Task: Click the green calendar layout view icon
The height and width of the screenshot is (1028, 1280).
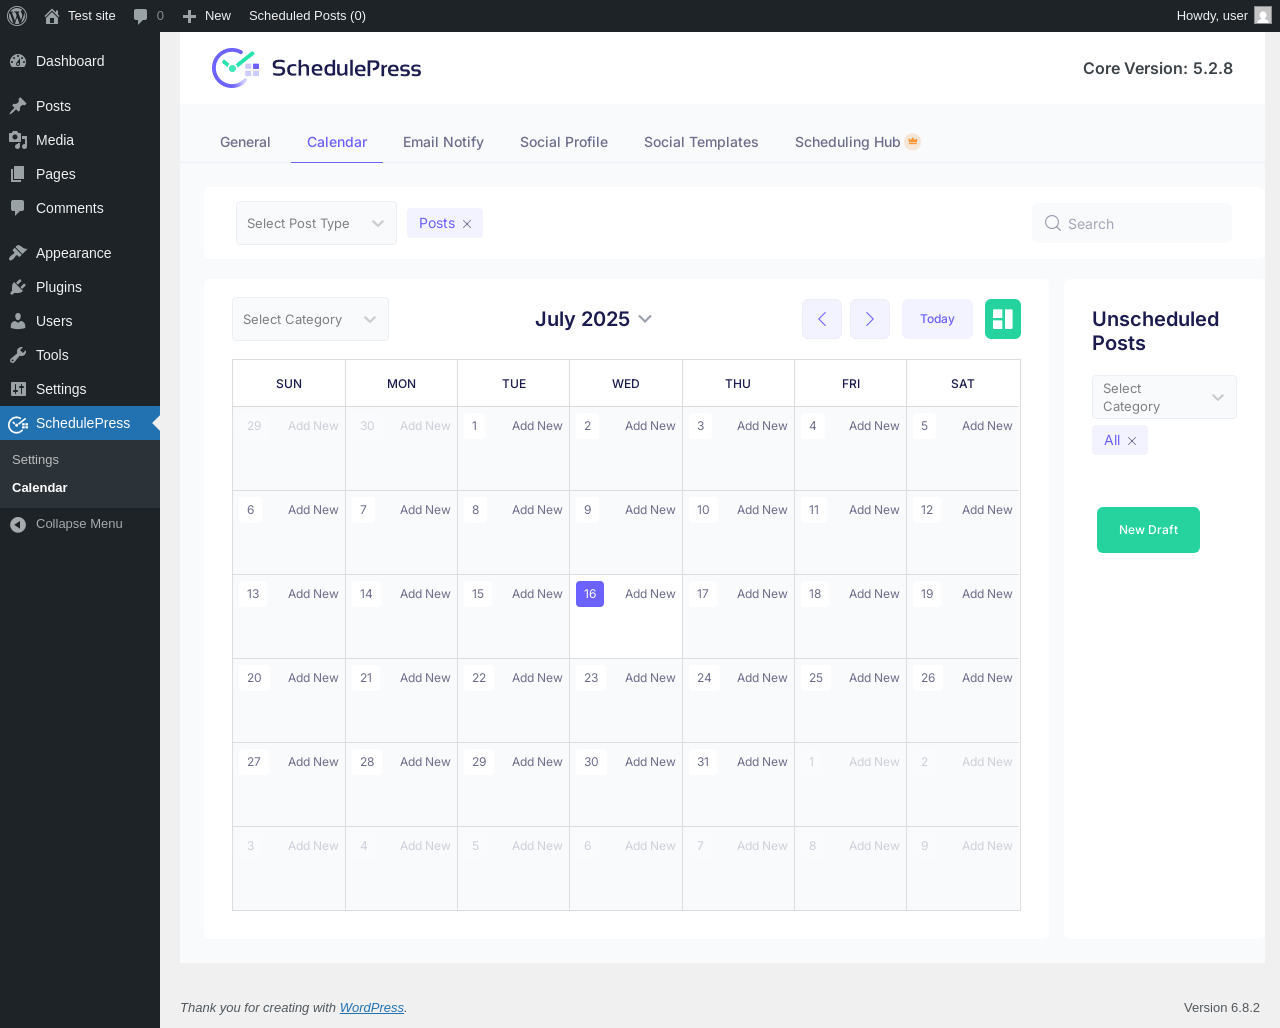Action: point(1003,319)
